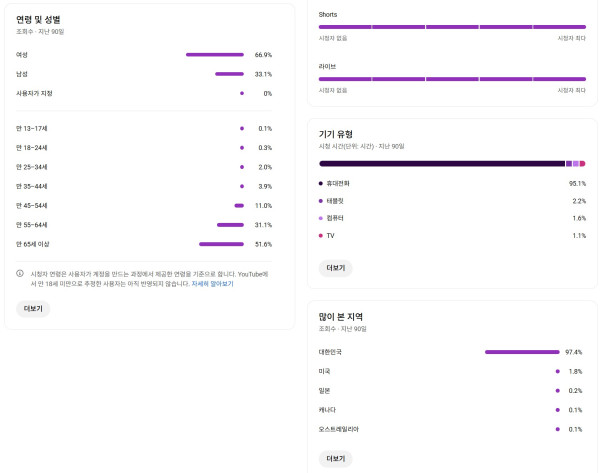Select the 남성 33.1% bar
This screenshot has width=600, height=473.
pos(229,74)
